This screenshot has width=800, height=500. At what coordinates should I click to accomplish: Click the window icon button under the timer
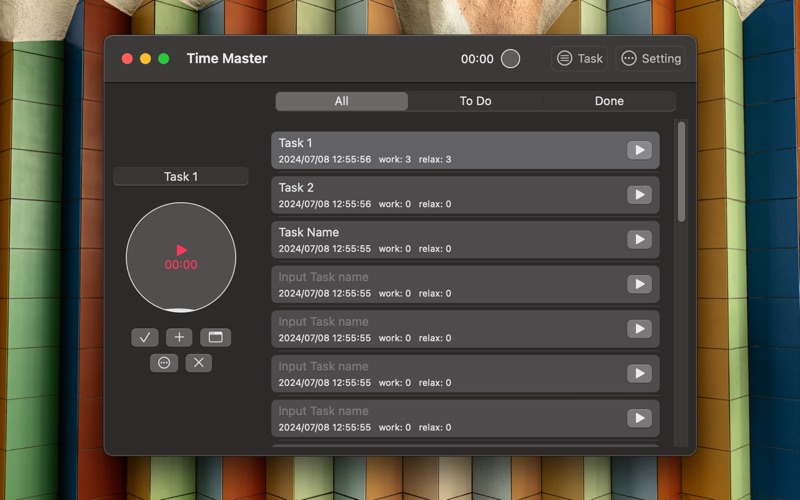tap(215, 337)
